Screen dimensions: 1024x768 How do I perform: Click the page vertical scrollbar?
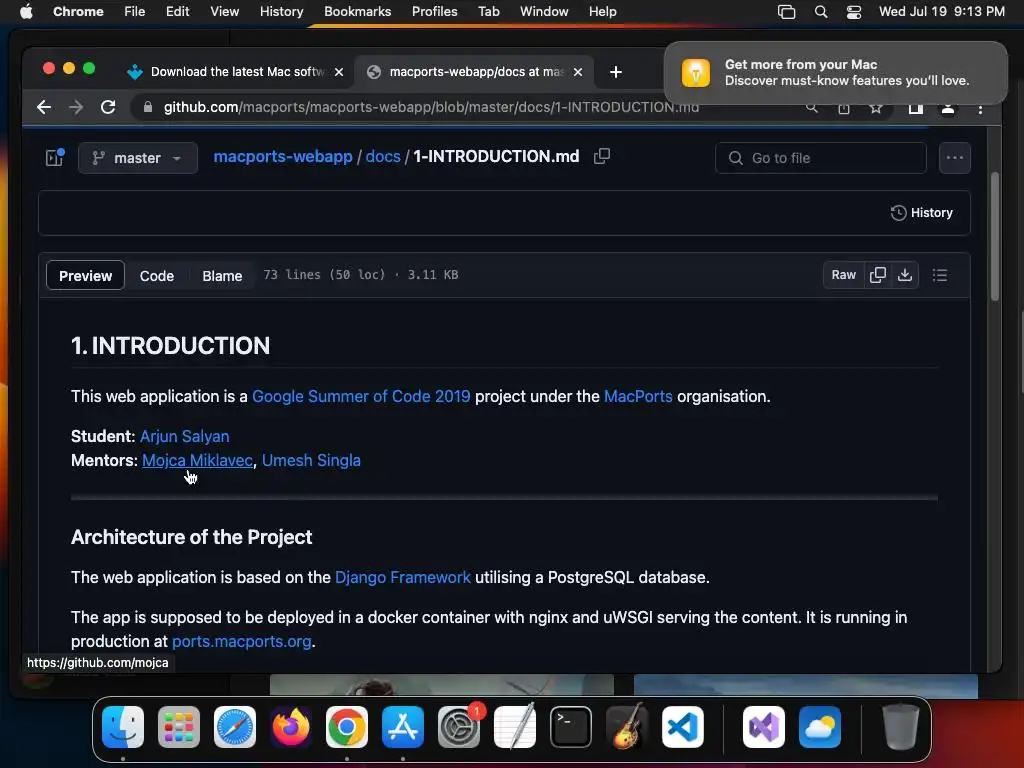995,236
